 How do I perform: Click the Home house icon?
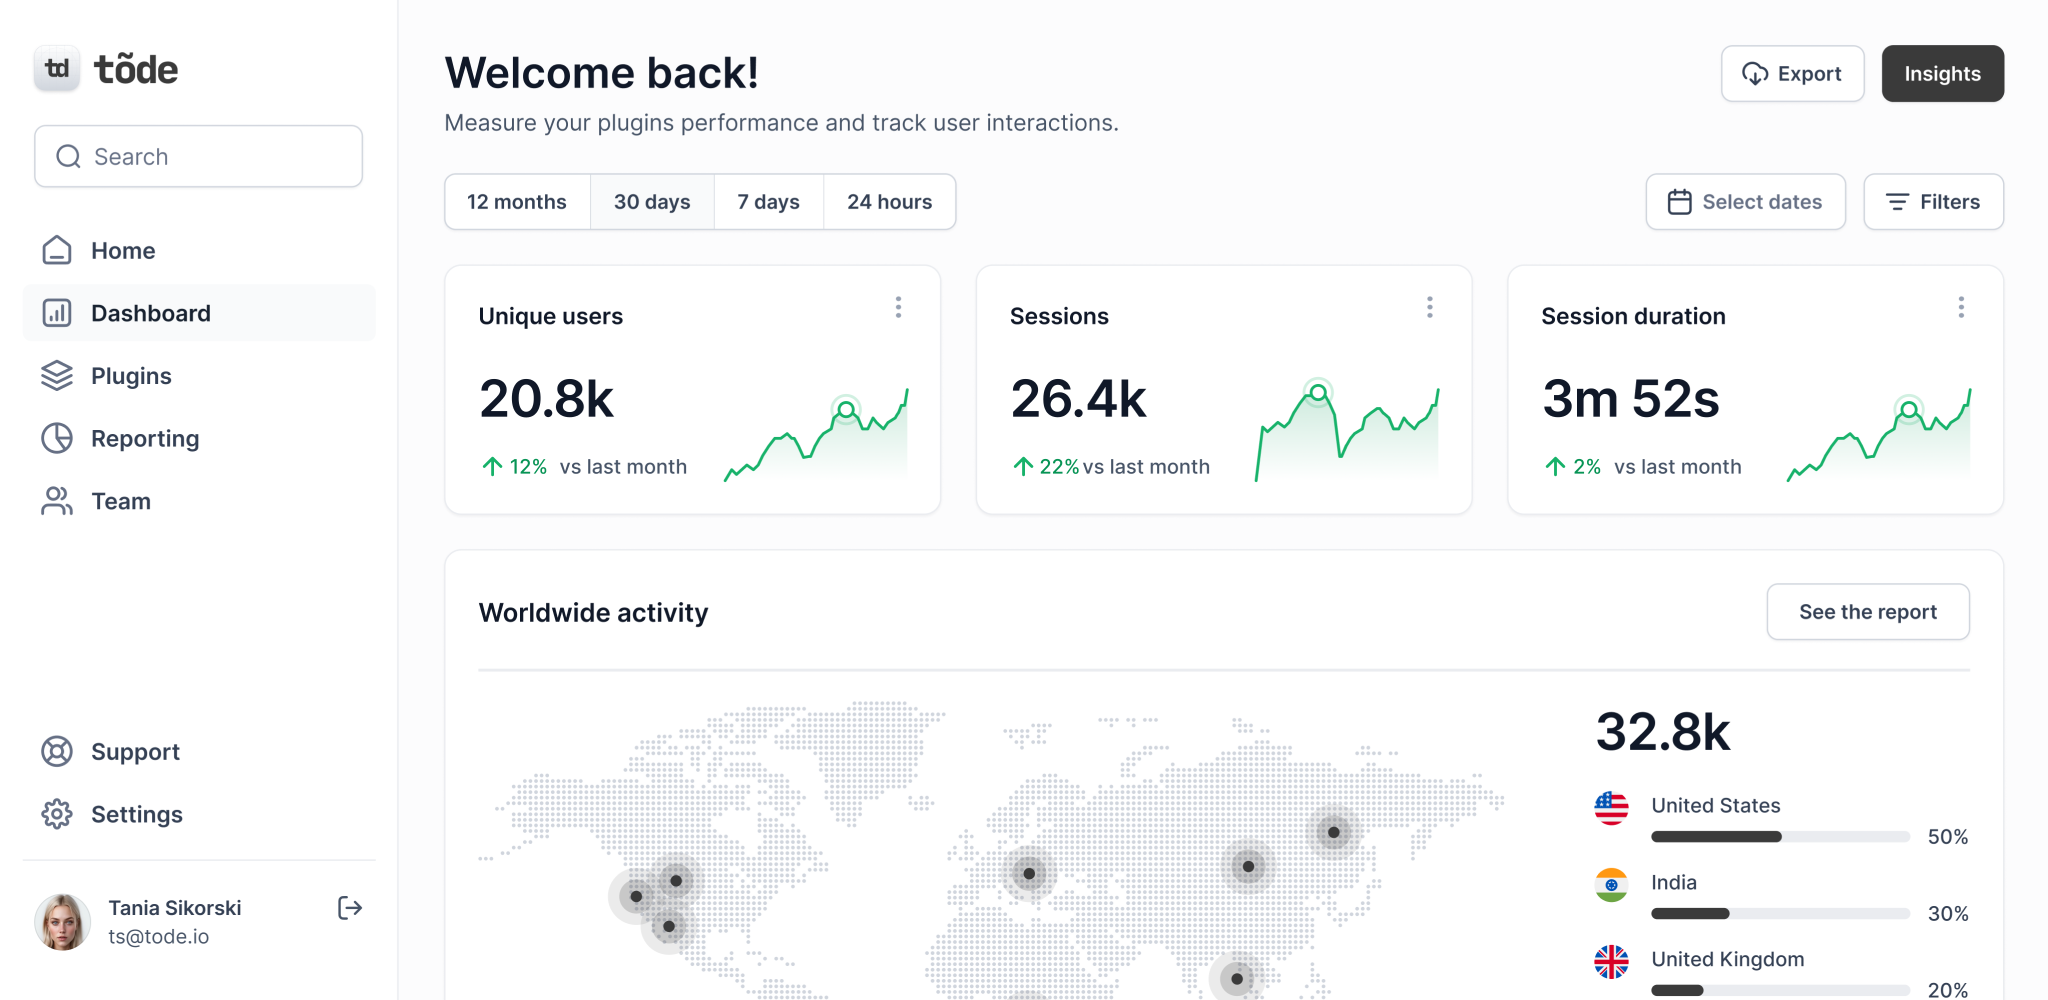57,250
